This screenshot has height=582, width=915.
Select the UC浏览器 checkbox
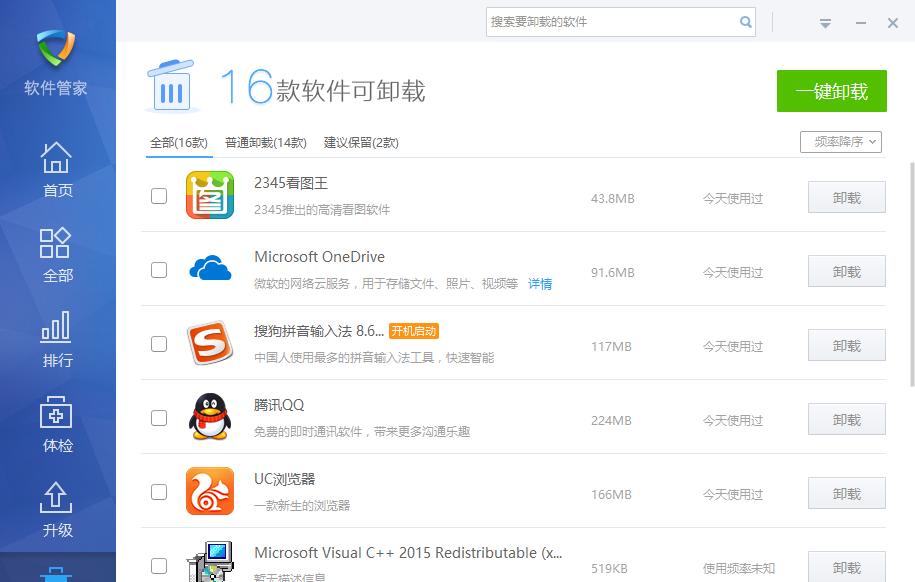point(158,492)
